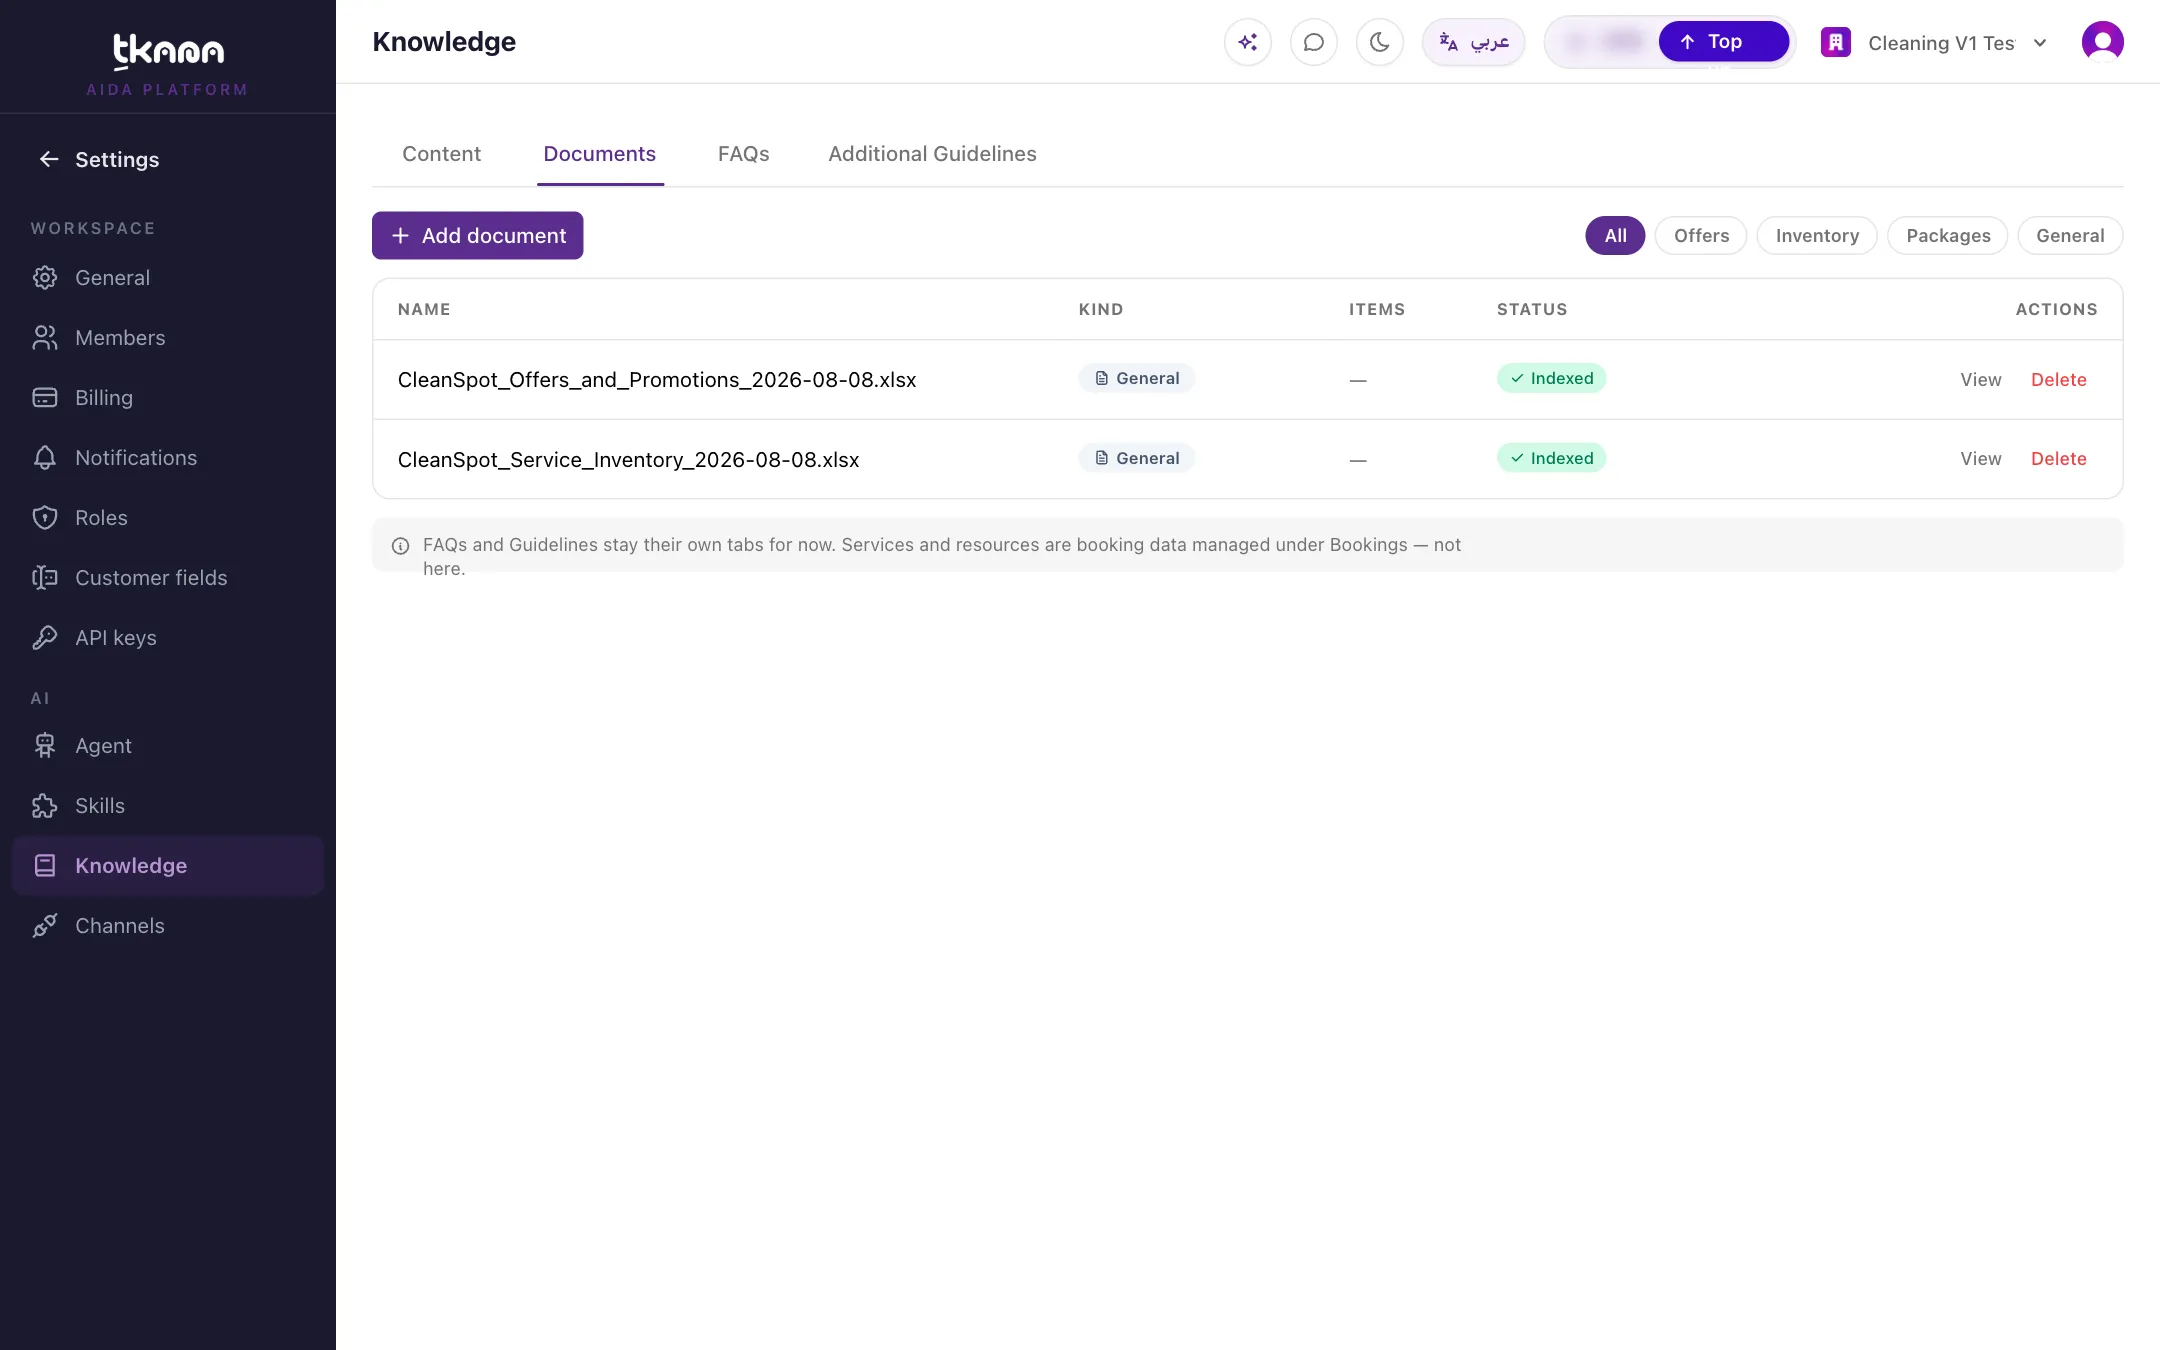This screenshot has height=1350, width=2160.
Task: Open the user profile avatar
Action: tap(2102, 42)
